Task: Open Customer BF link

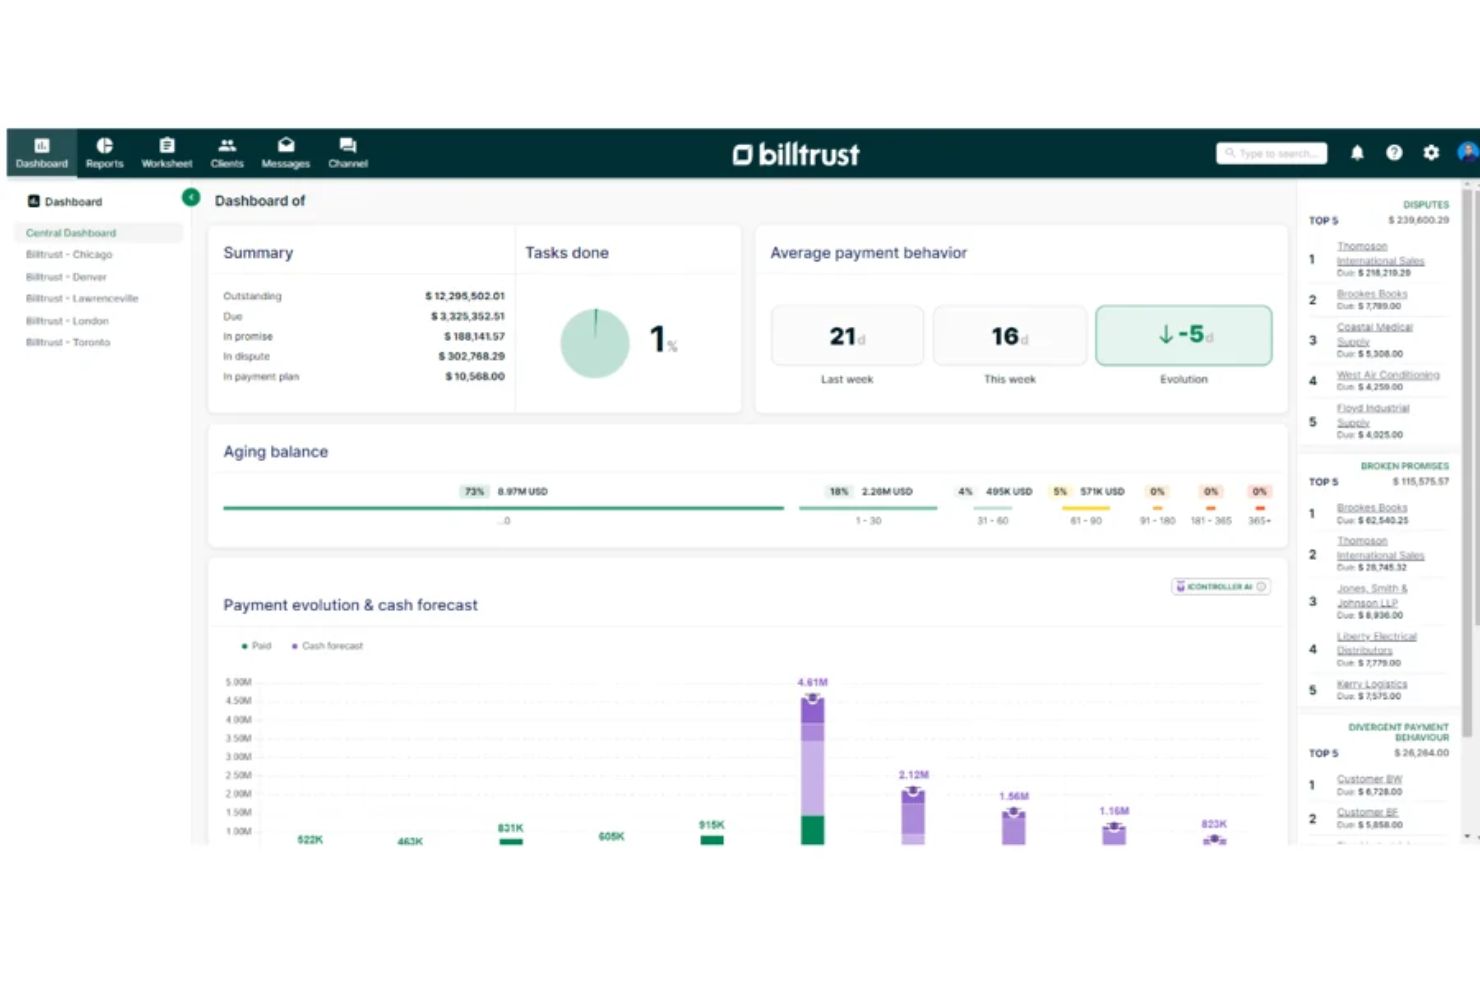Action: (x=1367, y=812)
